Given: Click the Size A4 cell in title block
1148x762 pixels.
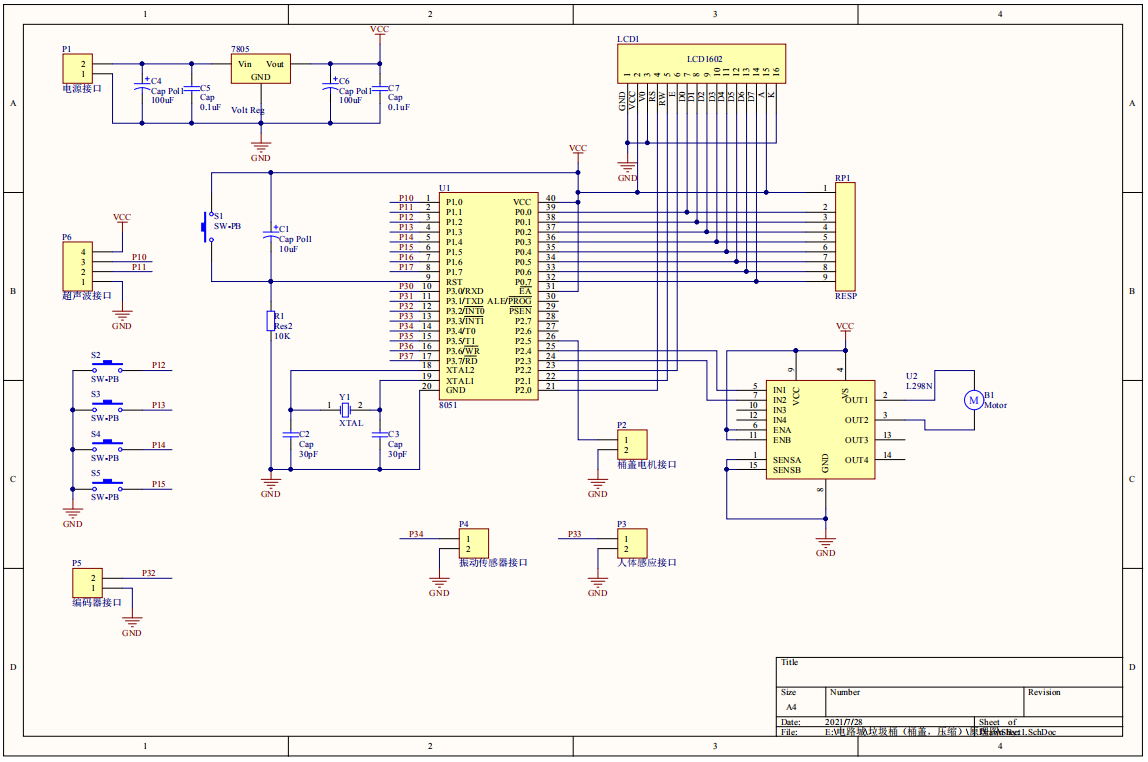Looking at the screenshot, I should click(x=800, y=701).
